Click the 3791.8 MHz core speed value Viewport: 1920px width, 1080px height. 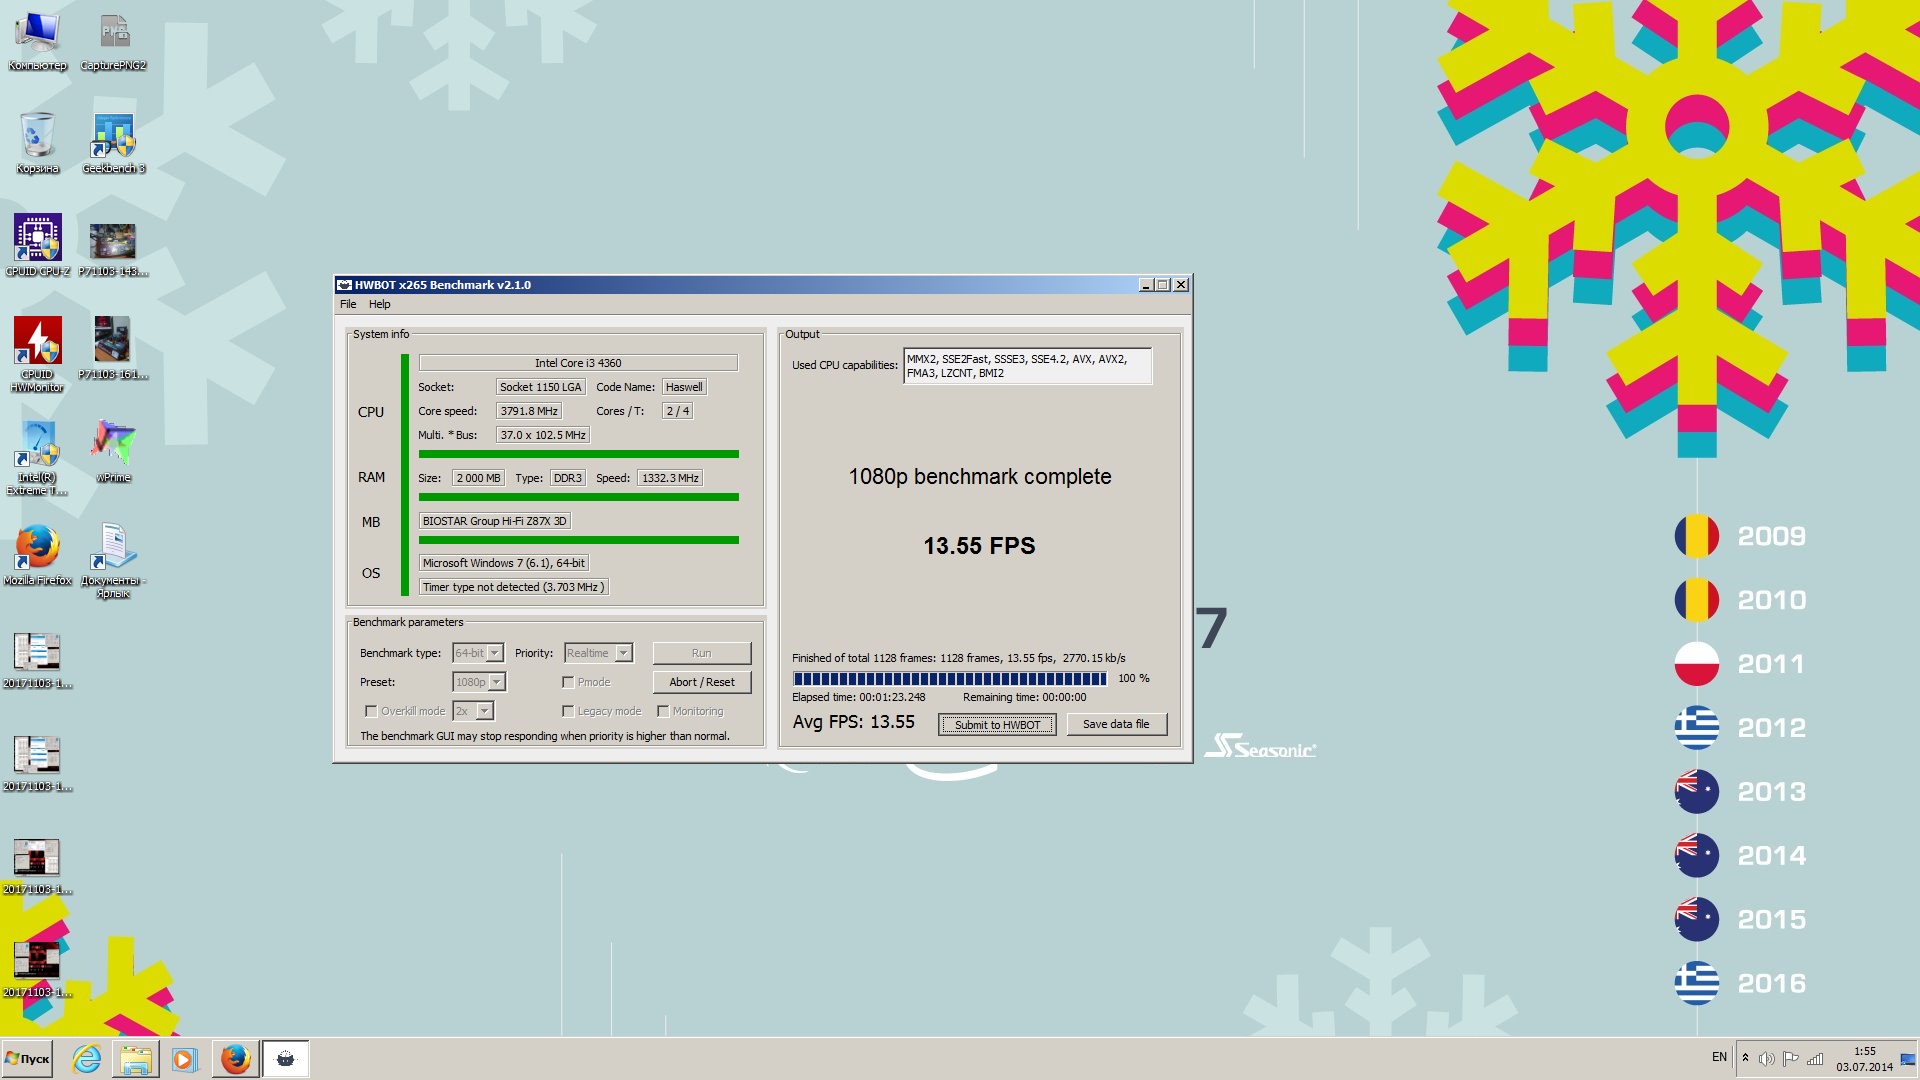(x=529, y=411)
